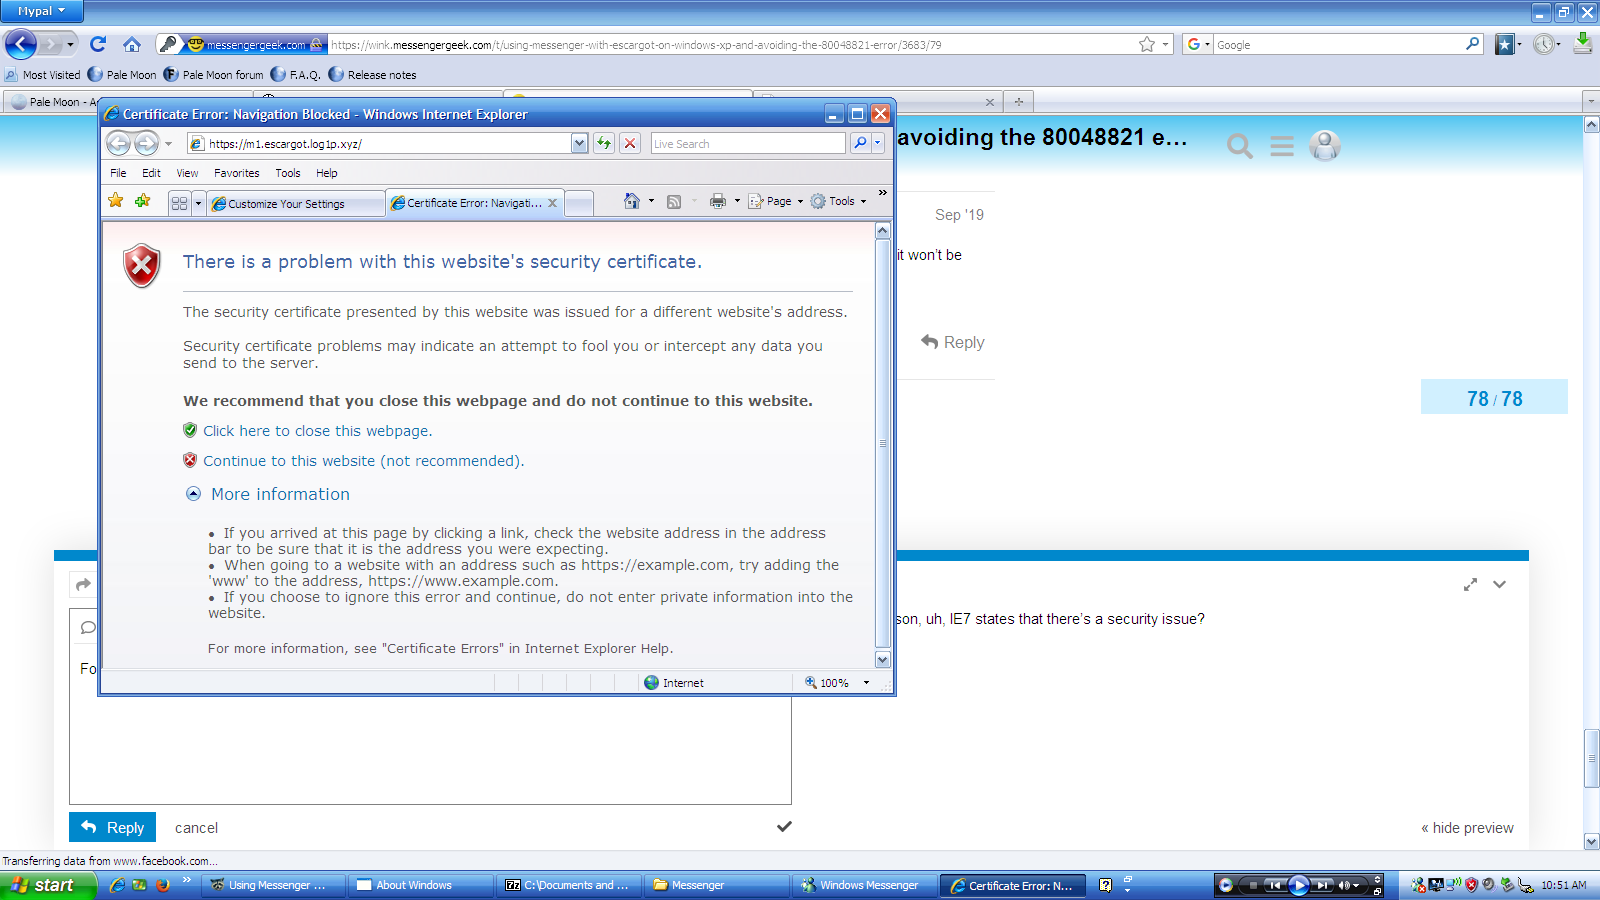Click the Windows start button
This screenshot has height=900, width=1600.
tap(47, 885)
